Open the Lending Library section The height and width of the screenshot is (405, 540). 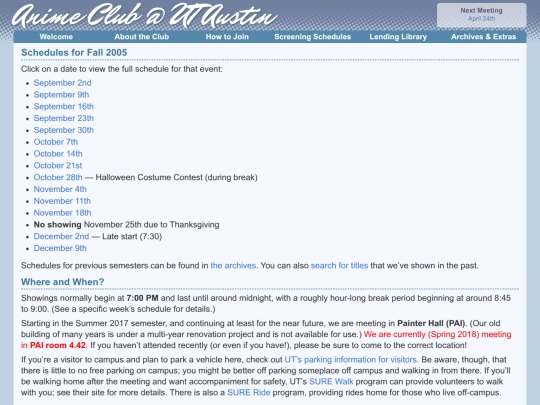click(x=398, y=37)
